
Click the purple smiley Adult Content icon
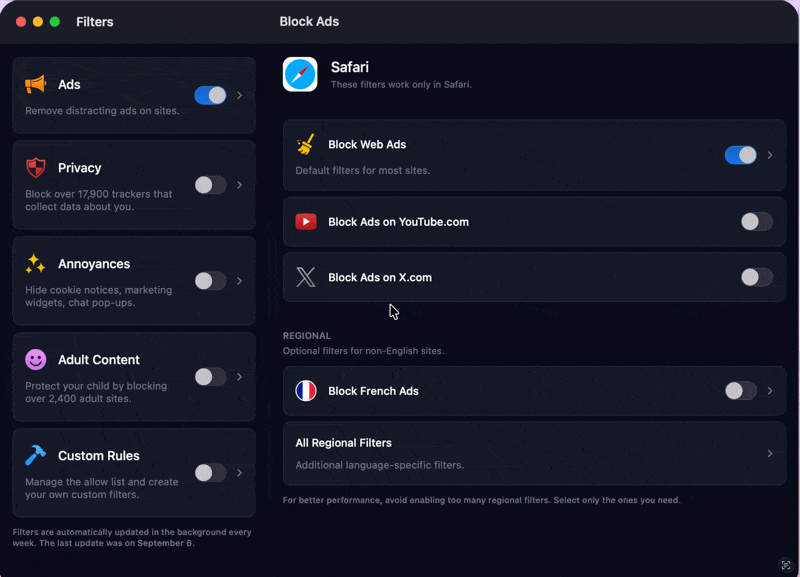tap(36, 360)
